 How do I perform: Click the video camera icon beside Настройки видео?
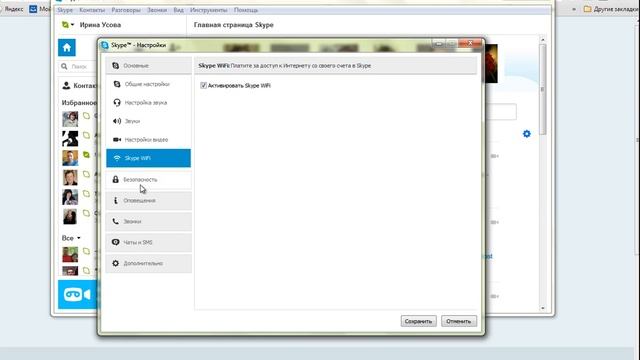(117, 140)
